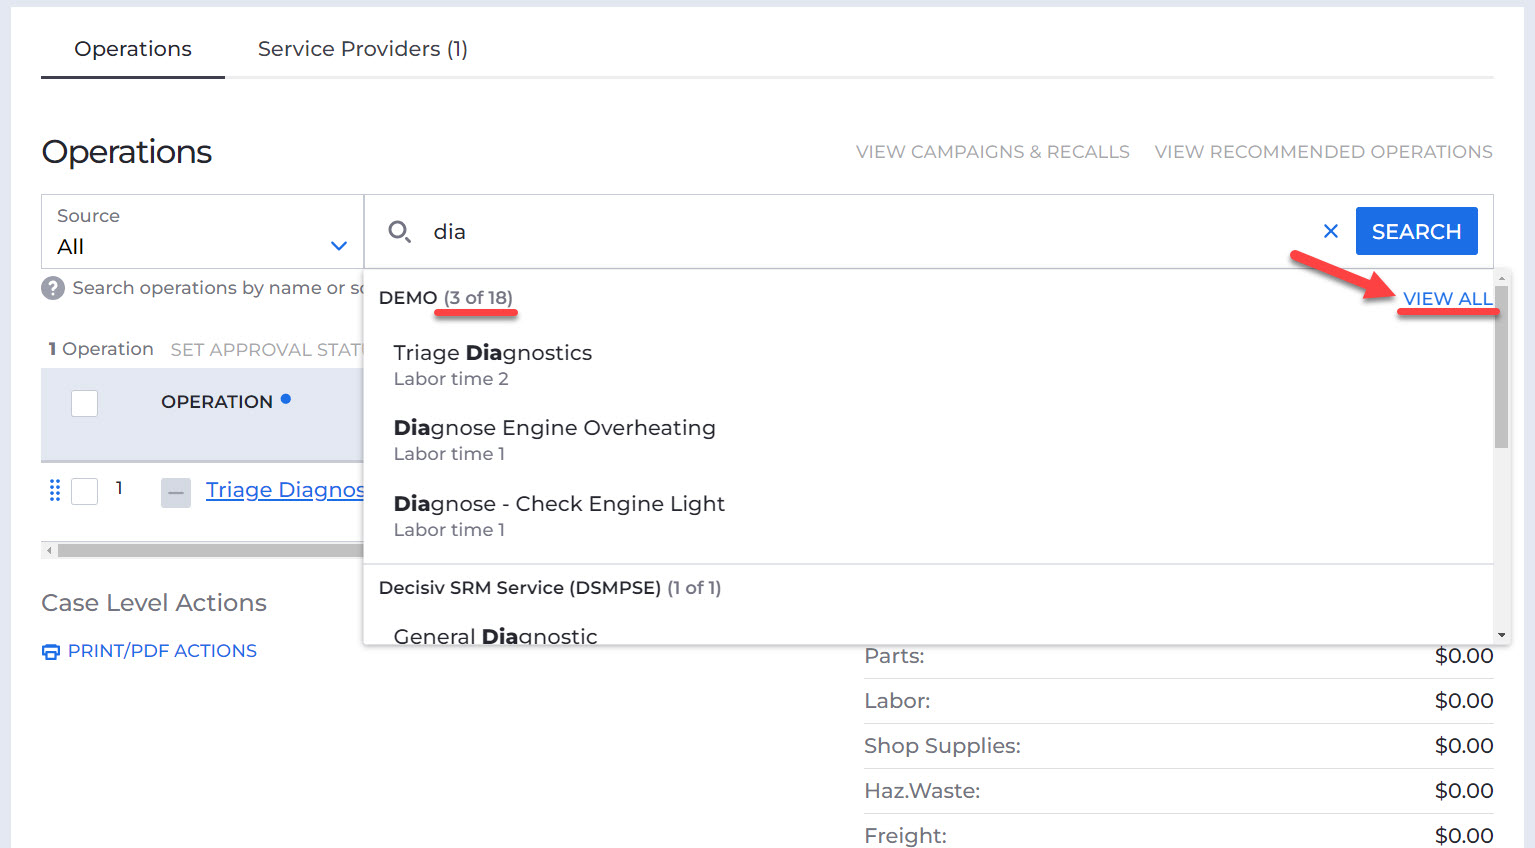
Task: Click the question mark help icon
Action: click(x=51, y=288)
